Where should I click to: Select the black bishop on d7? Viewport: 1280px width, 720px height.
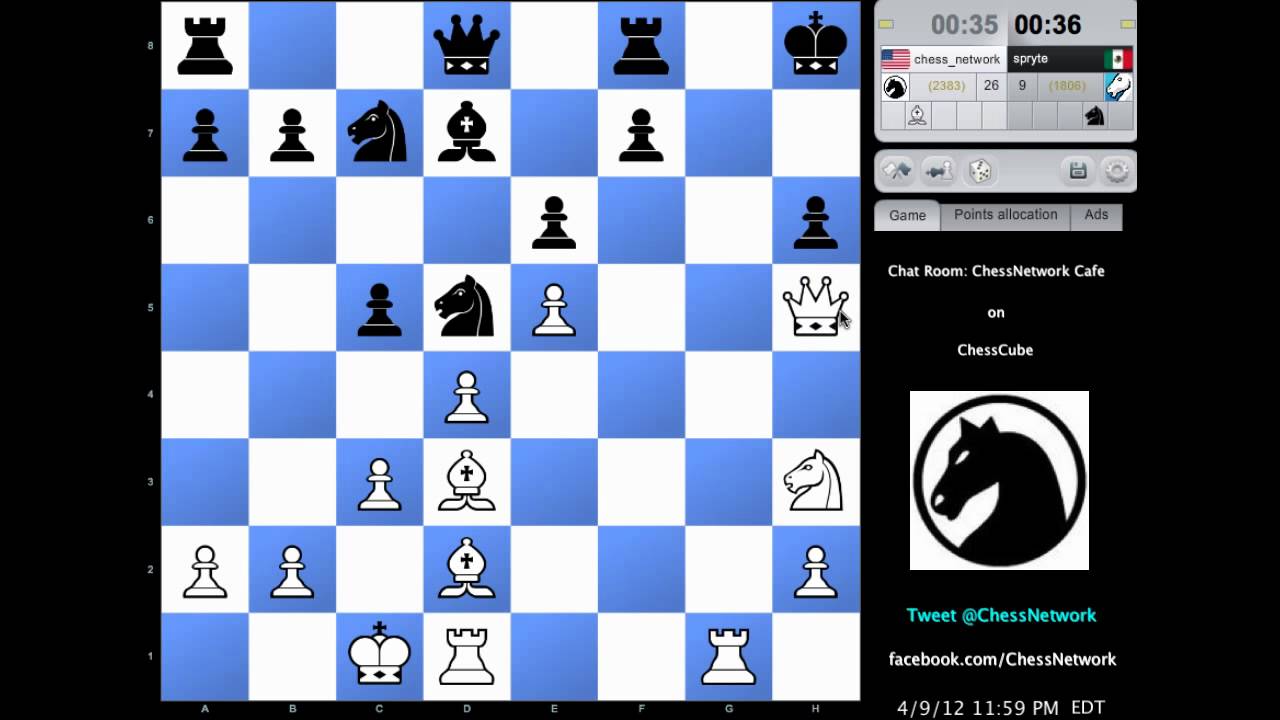coord(466,132)
